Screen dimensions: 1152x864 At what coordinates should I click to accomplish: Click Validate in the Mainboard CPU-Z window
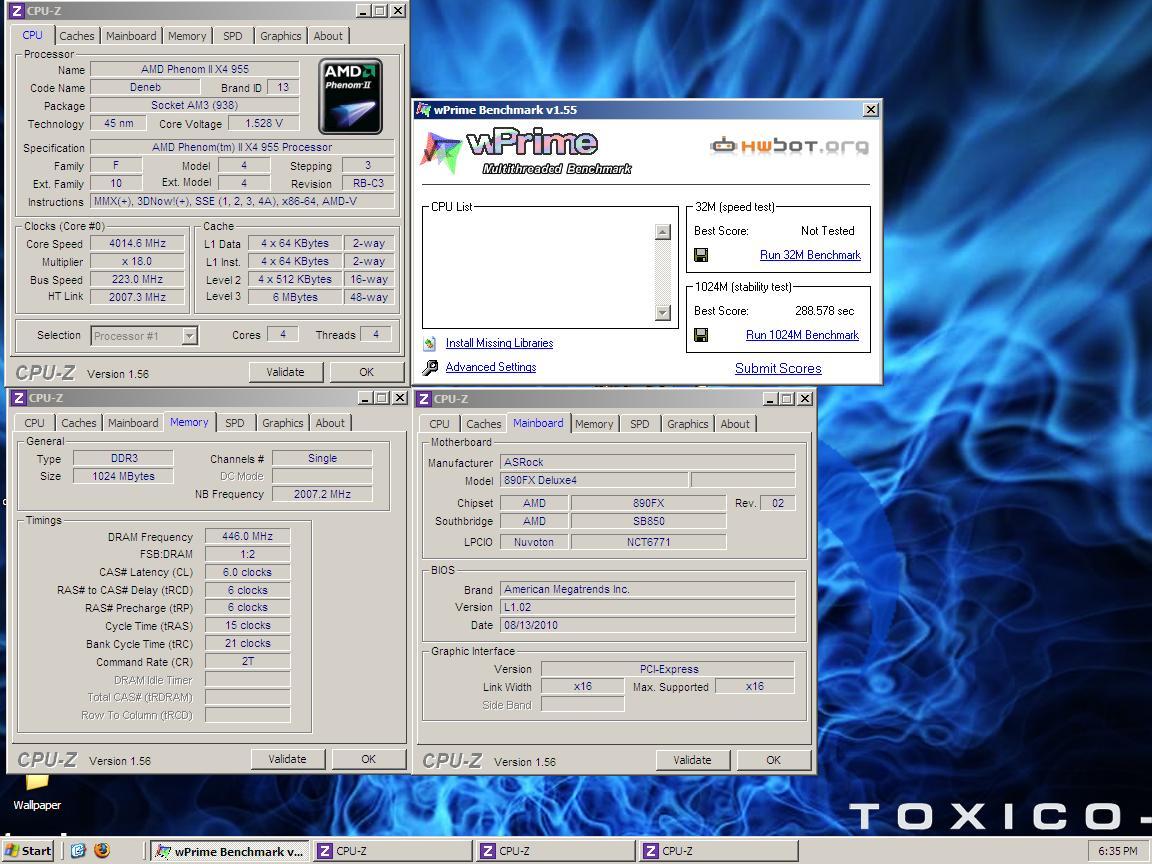tap(692, 760)
